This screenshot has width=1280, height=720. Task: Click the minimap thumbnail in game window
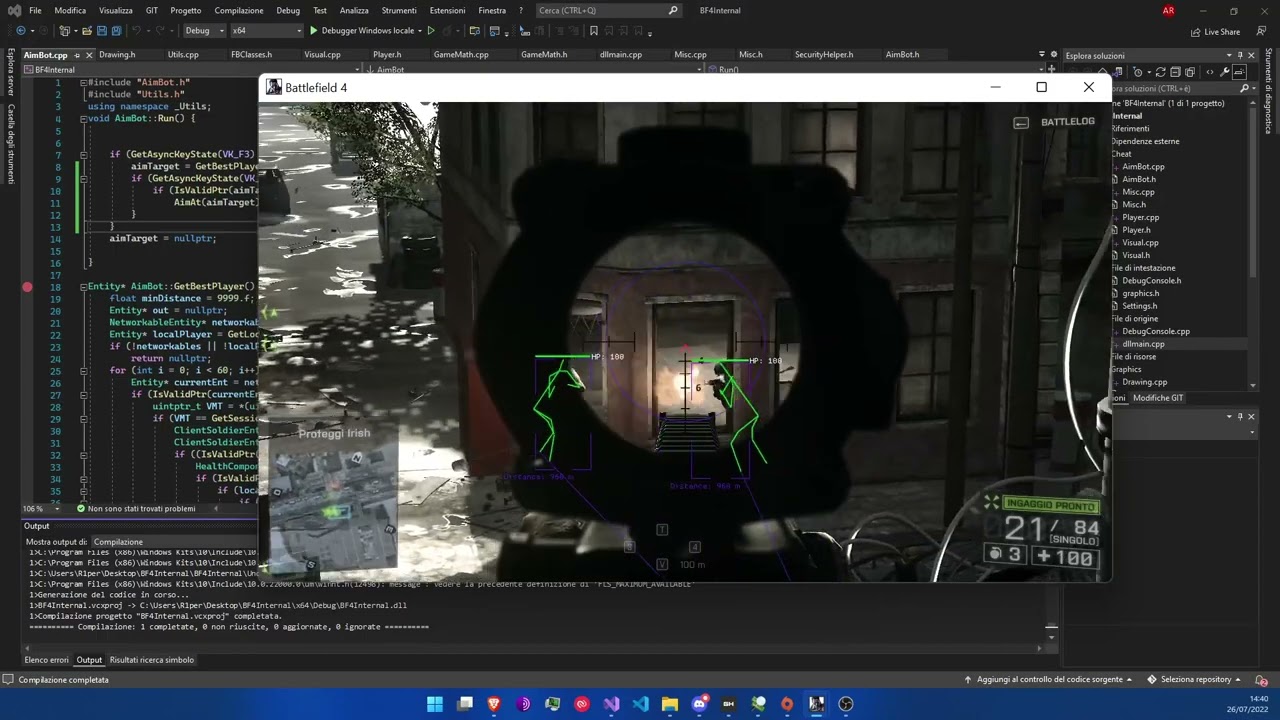(333, 506)
